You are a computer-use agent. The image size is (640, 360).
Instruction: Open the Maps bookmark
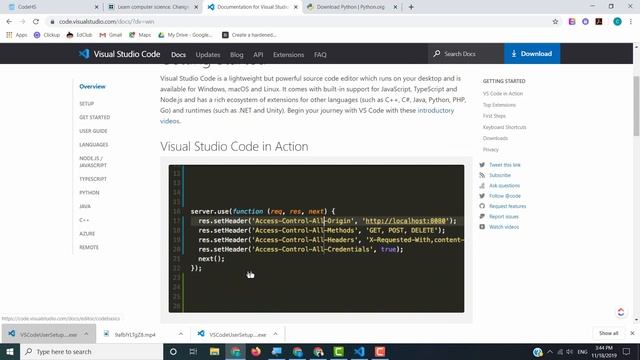coord(140,35)
